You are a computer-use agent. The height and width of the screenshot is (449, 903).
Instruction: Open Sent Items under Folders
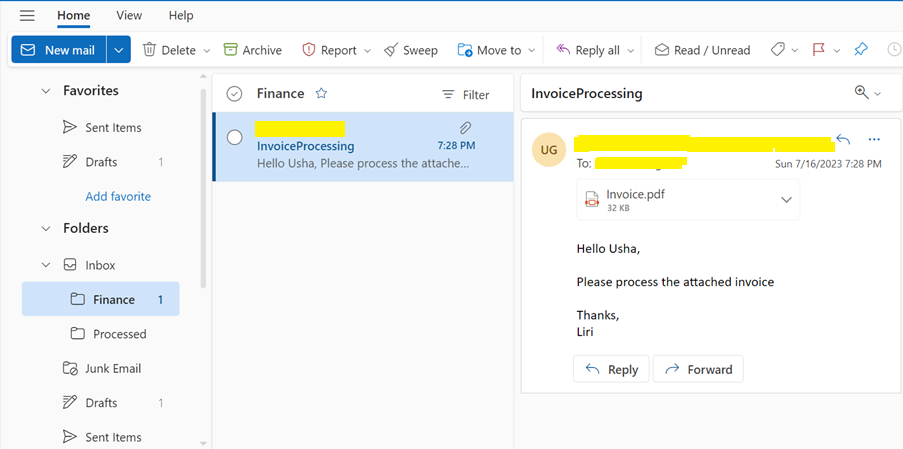tap(101, 437)
